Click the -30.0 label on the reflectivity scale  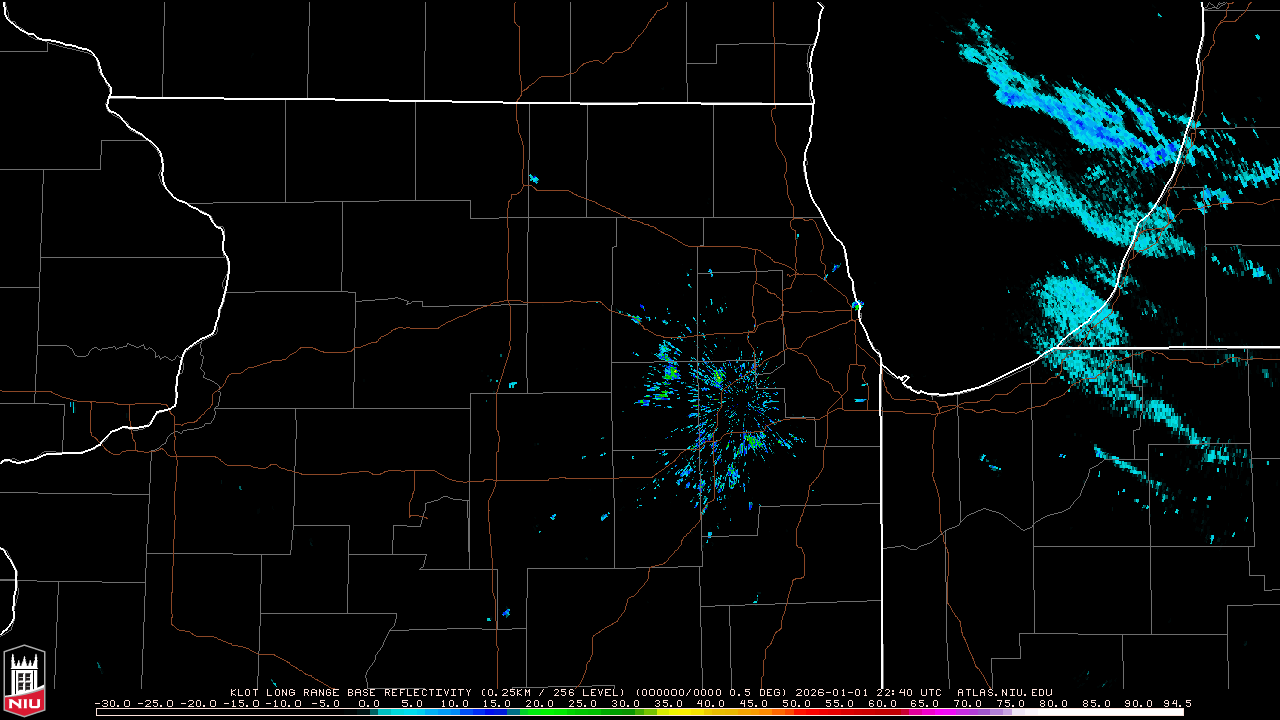pyautogui.click(x=111, y=703)
